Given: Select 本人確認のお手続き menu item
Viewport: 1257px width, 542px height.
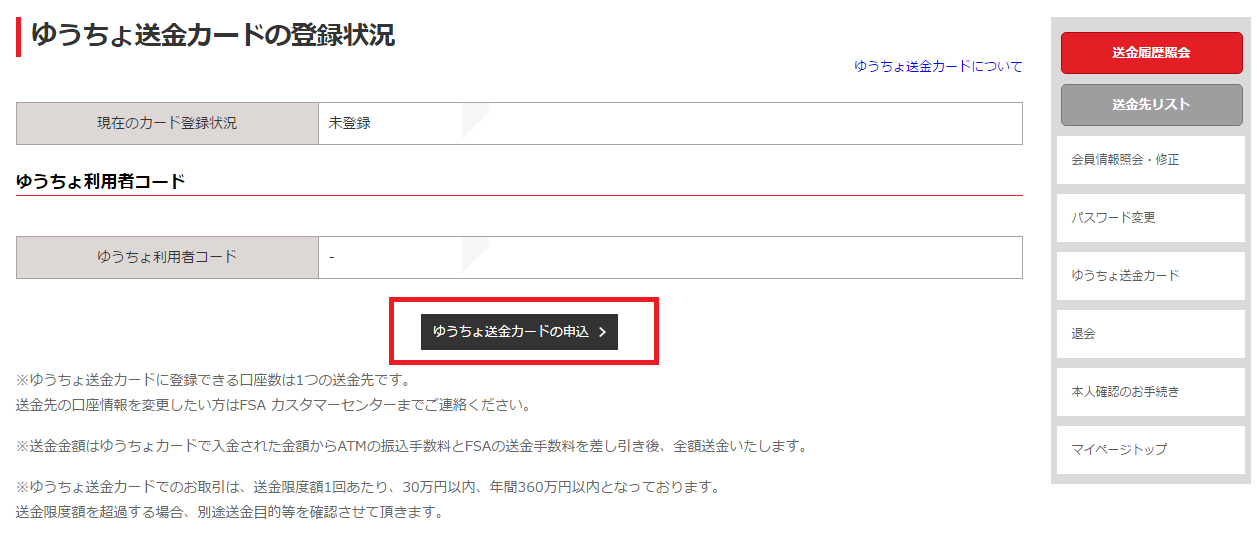Looking at the screenshot, I should click(1151, 391).
